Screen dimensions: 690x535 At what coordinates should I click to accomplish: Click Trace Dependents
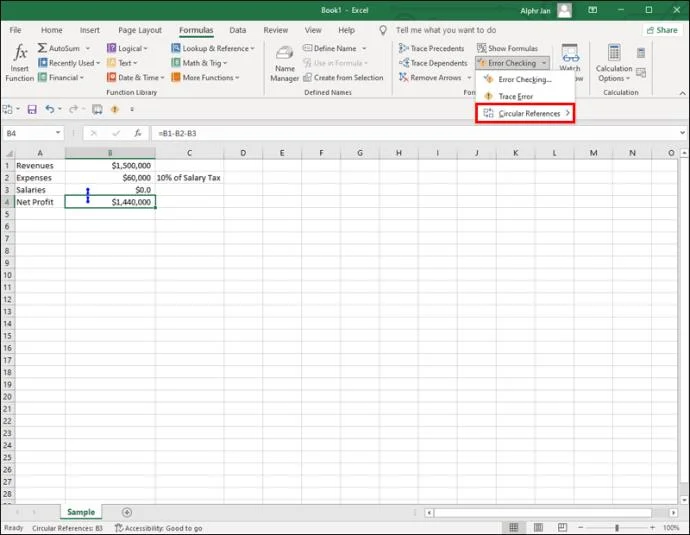433,63
